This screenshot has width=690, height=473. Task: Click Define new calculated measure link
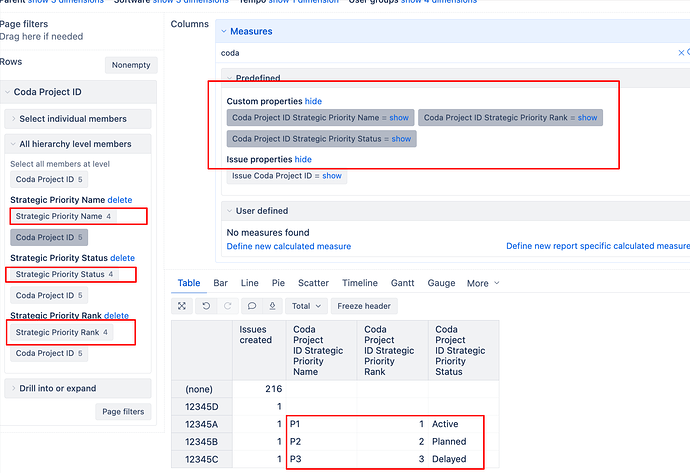(288, 246)
